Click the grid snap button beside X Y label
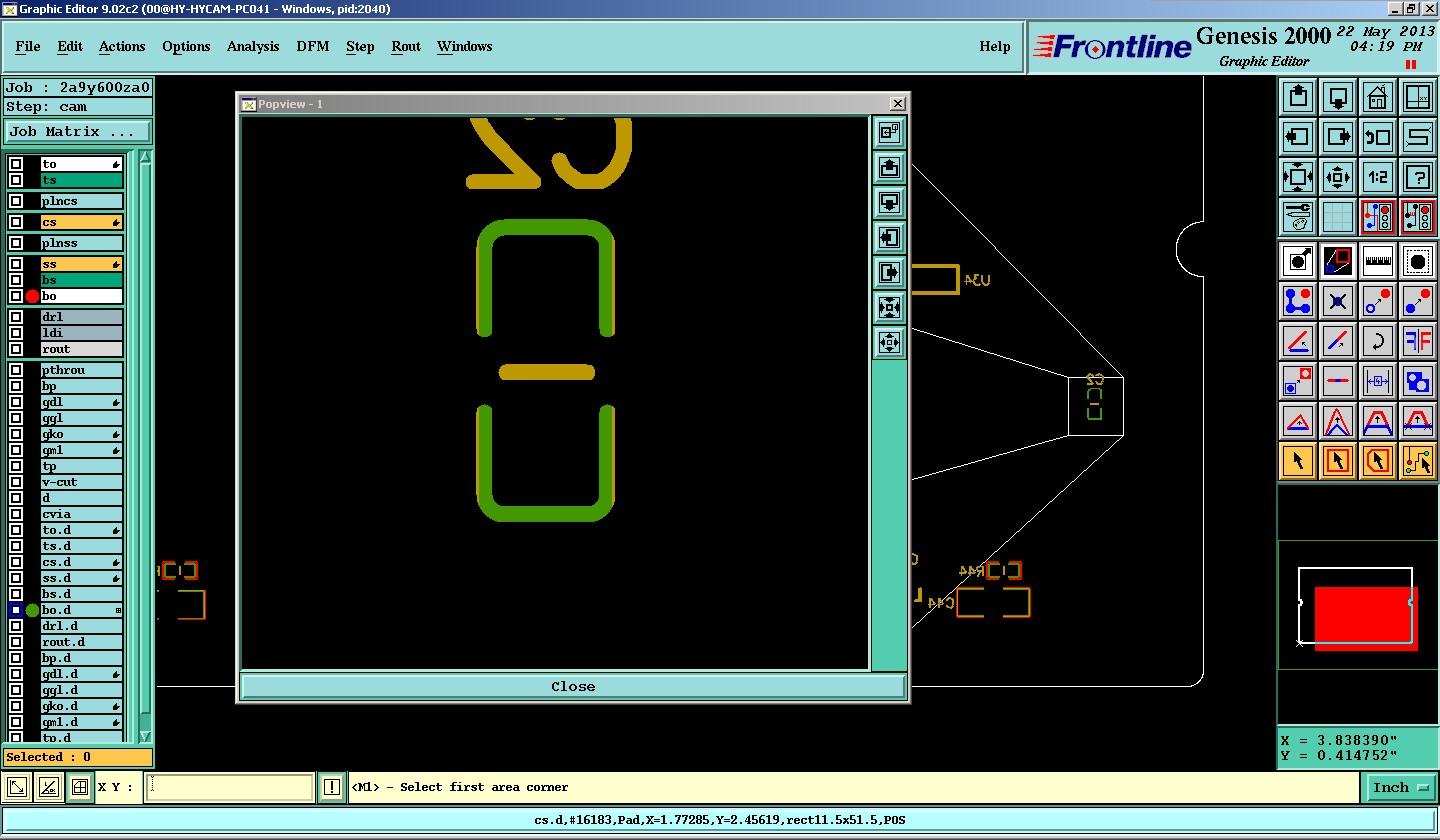This screenshot has width=1440, height=840. [80, 788]
